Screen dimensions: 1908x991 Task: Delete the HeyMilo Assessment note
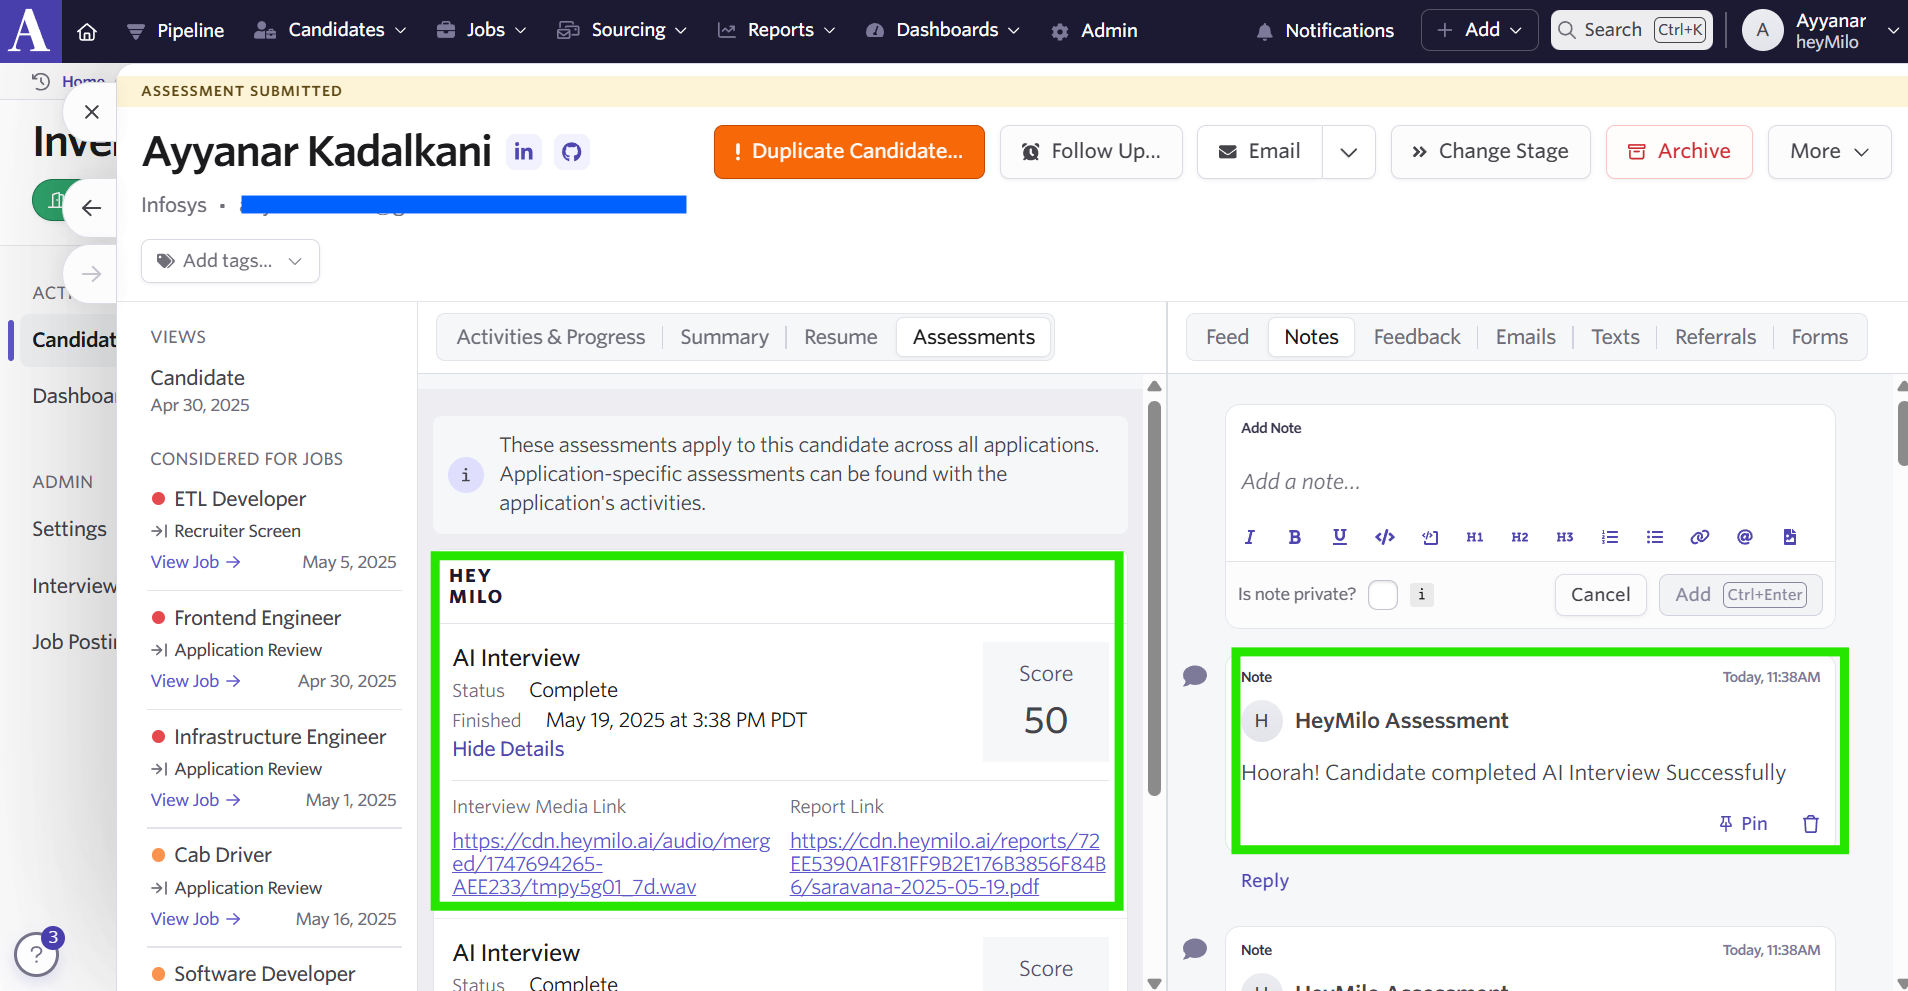1810,824
